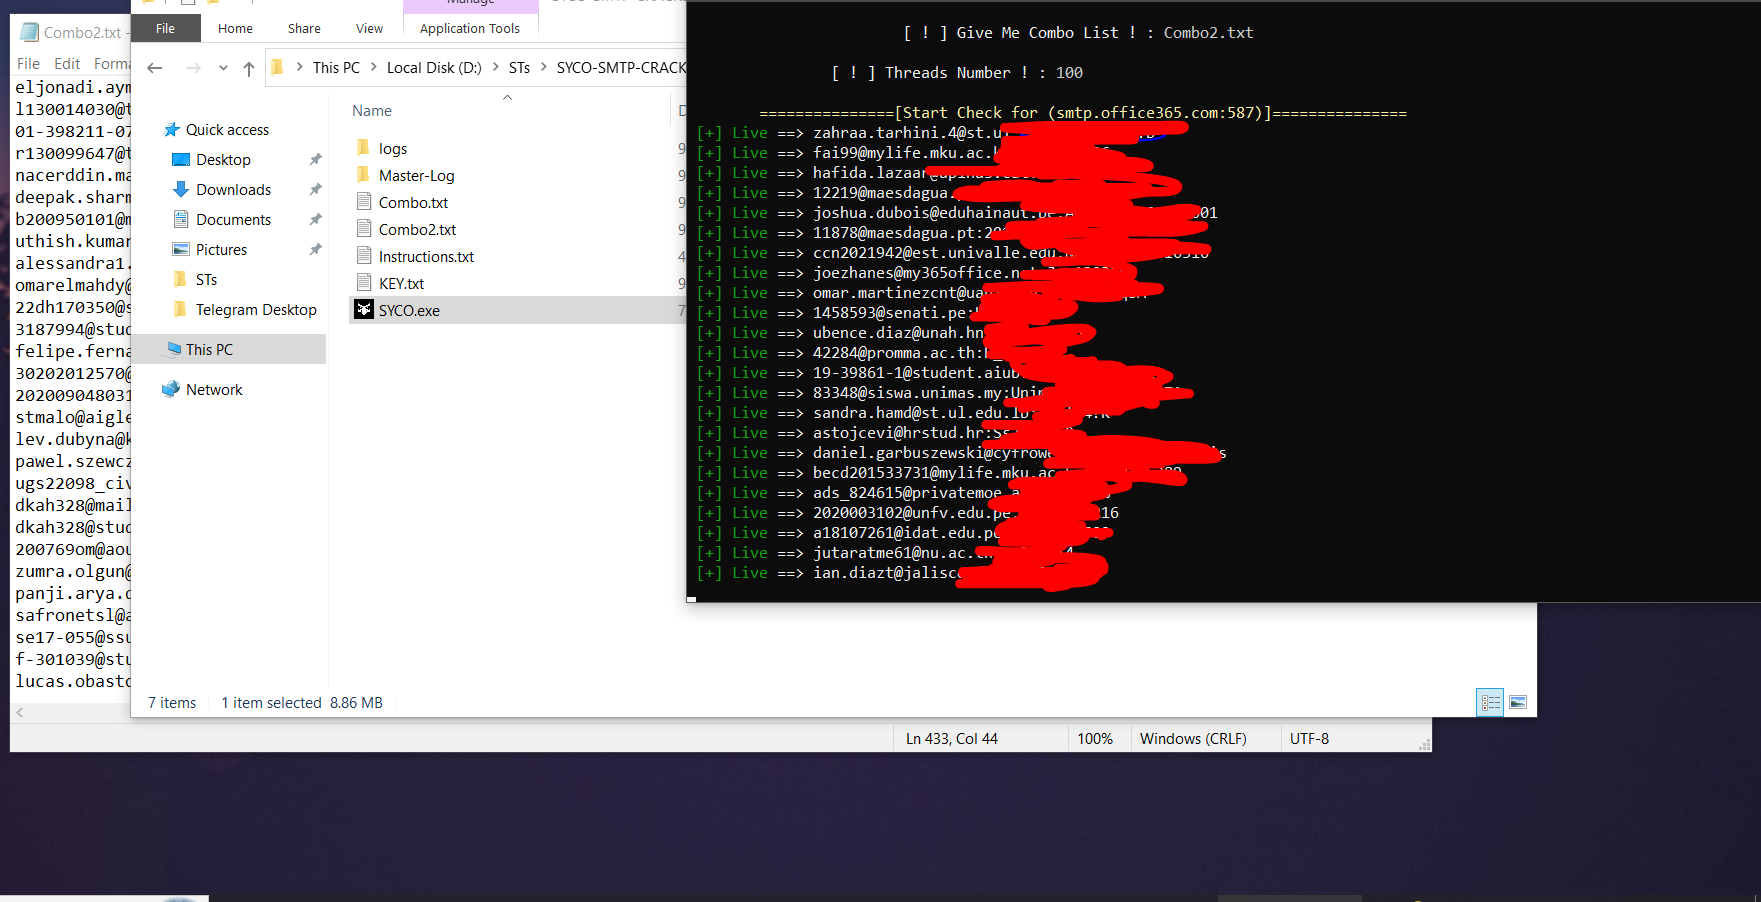Expand the chevron after This PC in address bar
The image size is (1761, 902).
click(374, 67)
